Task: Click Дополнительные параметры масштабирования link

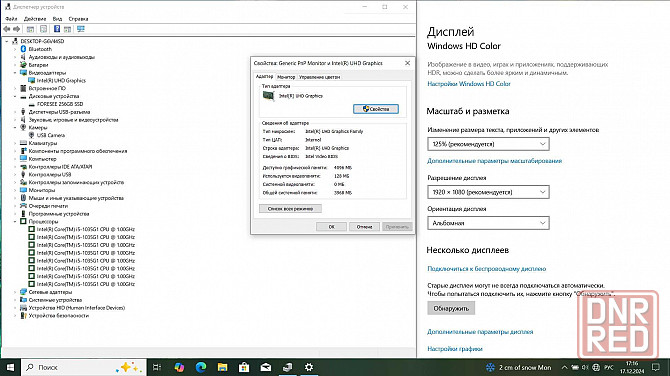Action: coord(494,161)
